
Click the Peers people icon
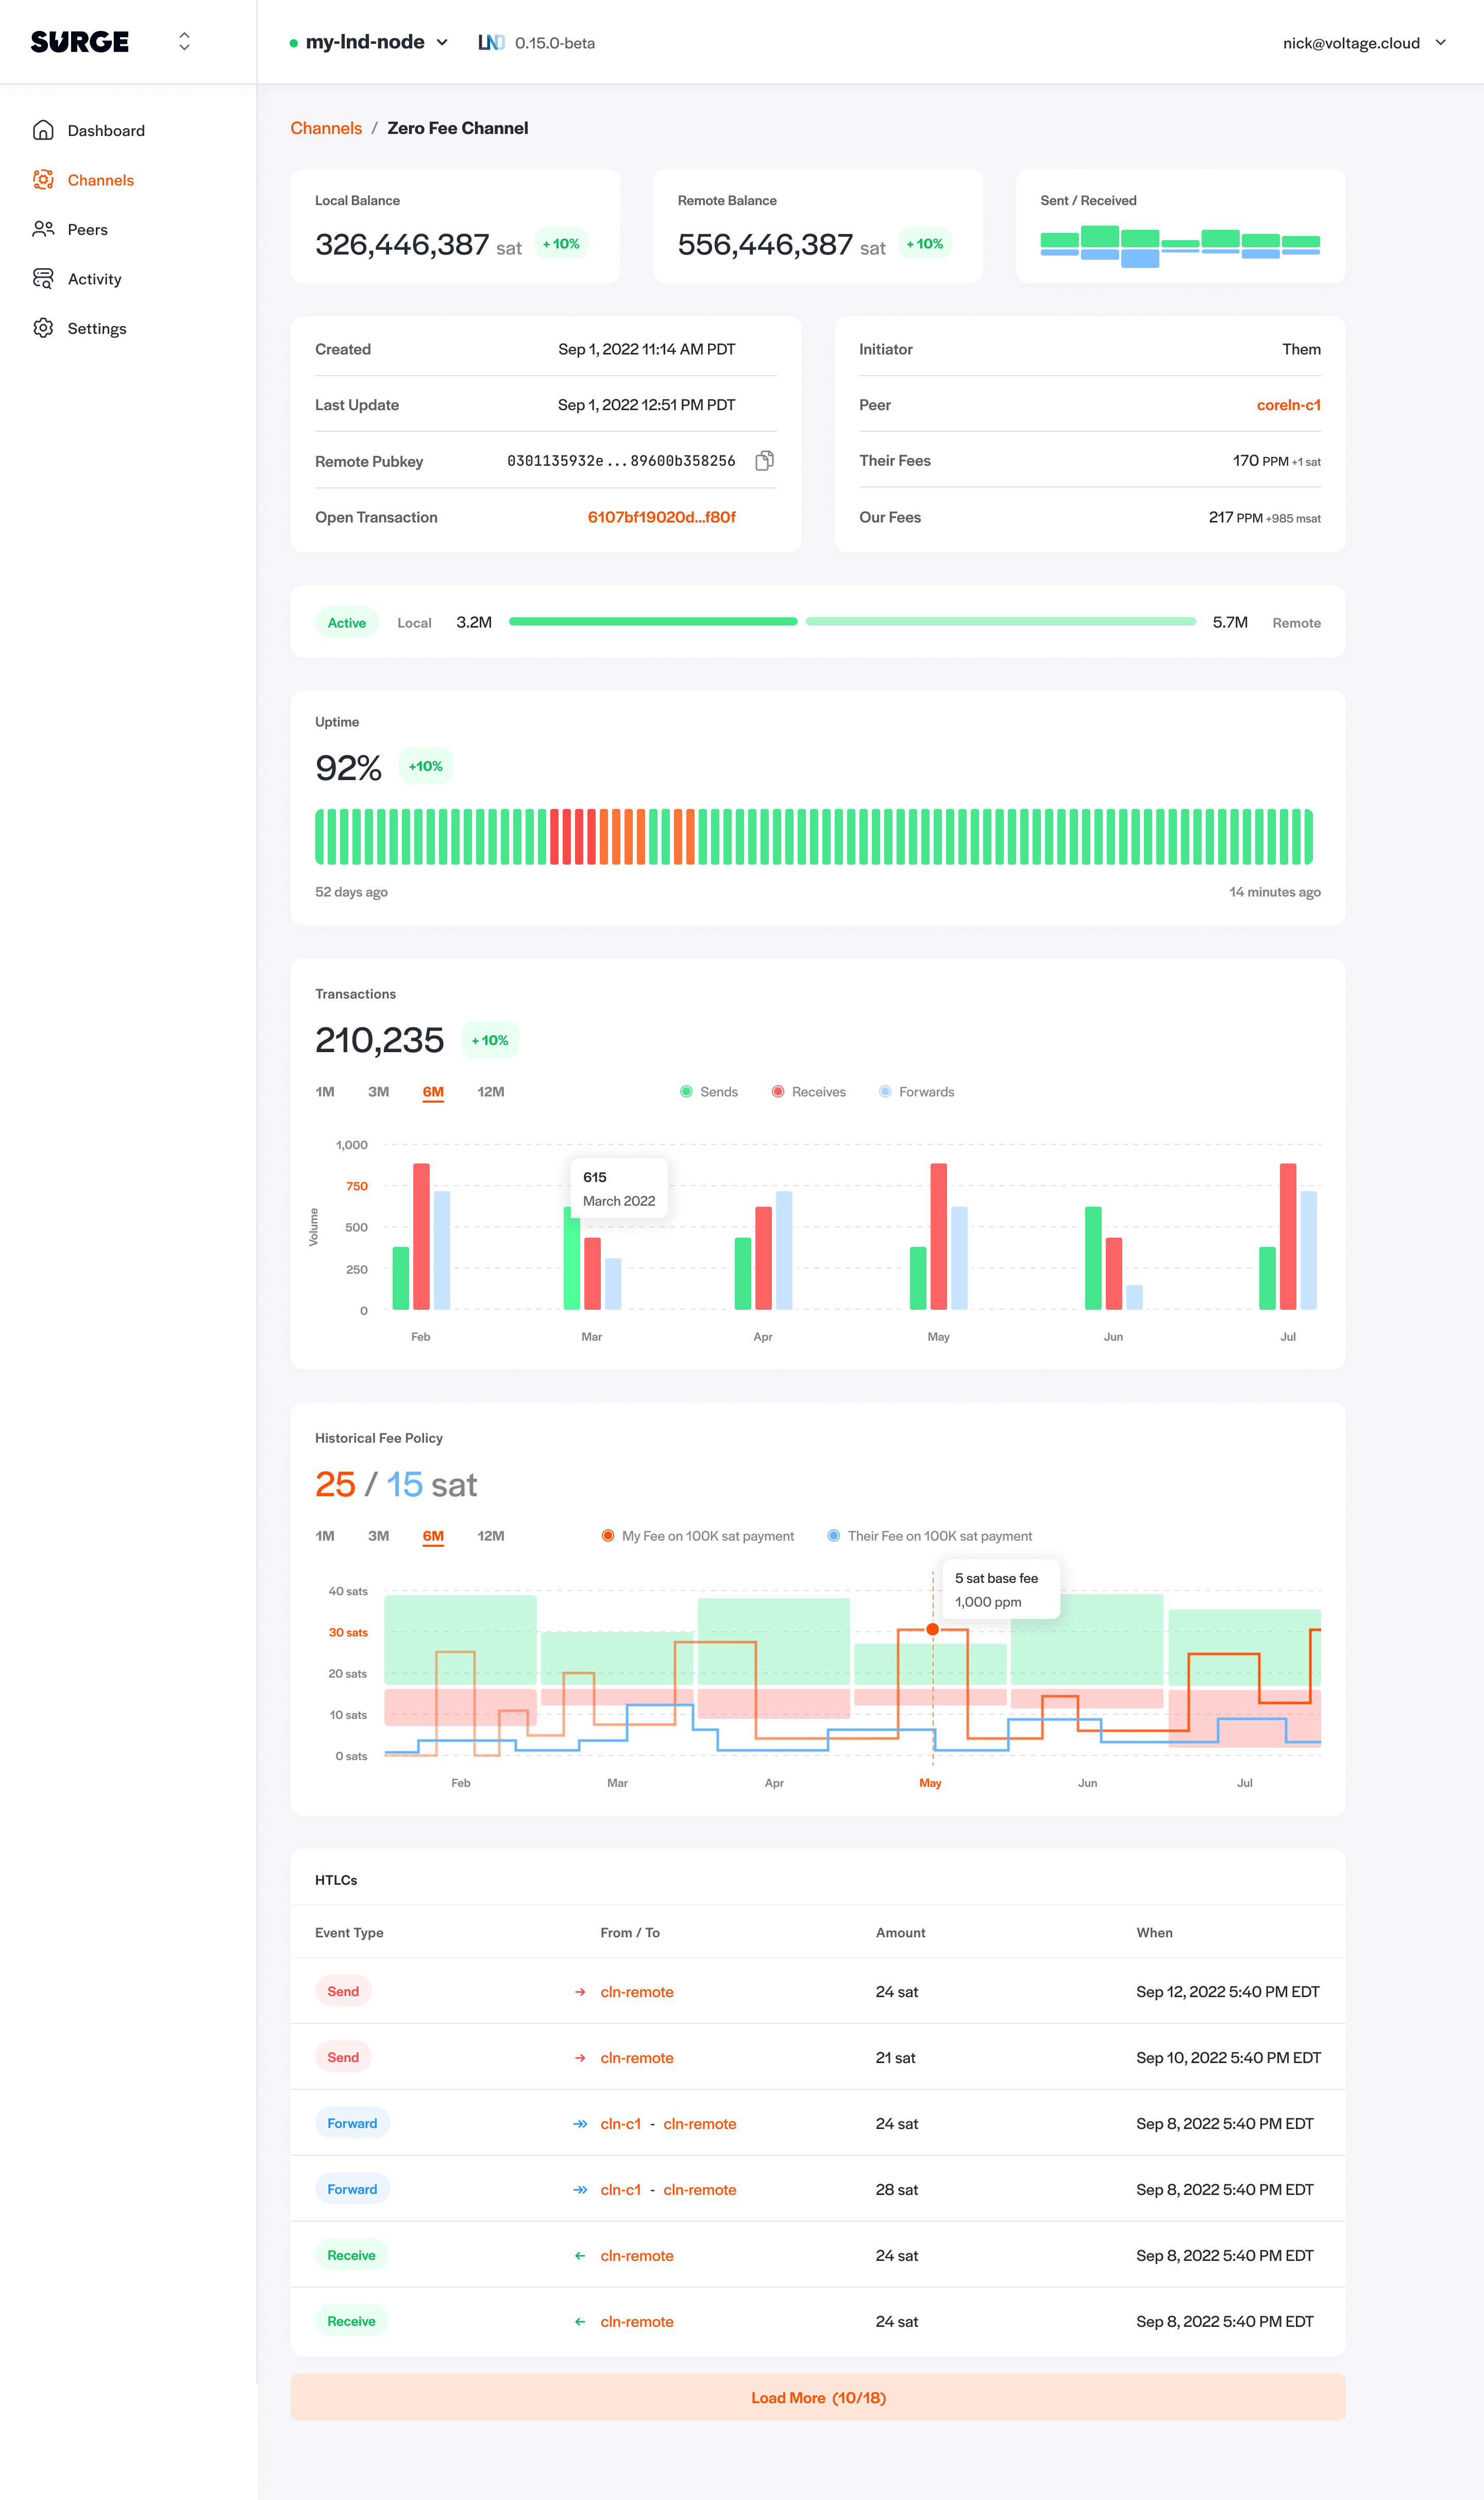coord(43,229)
